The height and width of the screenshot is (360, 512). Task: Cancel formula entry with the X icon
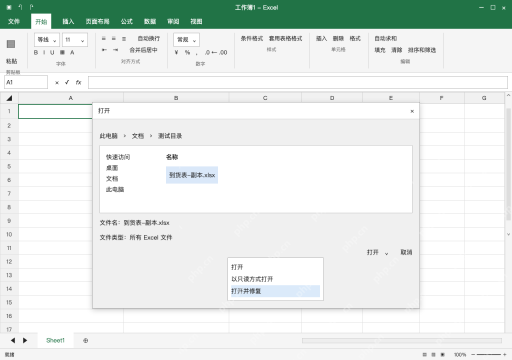(x=57, y=82)
